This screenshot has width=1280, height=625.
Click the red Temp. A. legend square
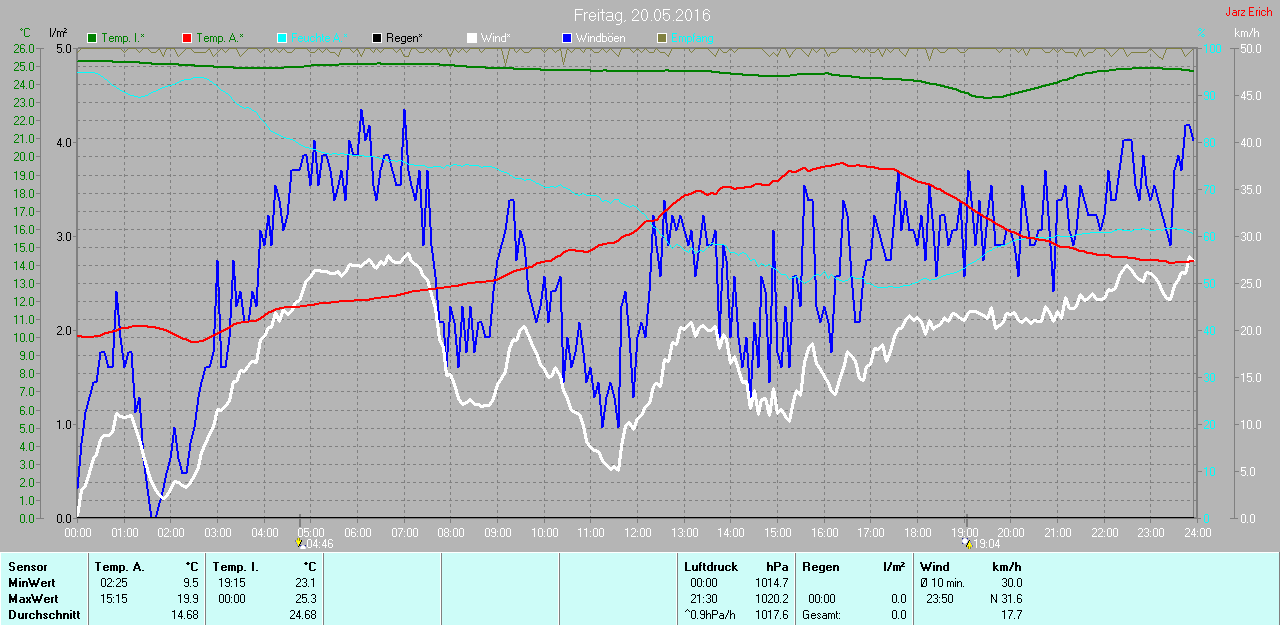coord(187,38)
